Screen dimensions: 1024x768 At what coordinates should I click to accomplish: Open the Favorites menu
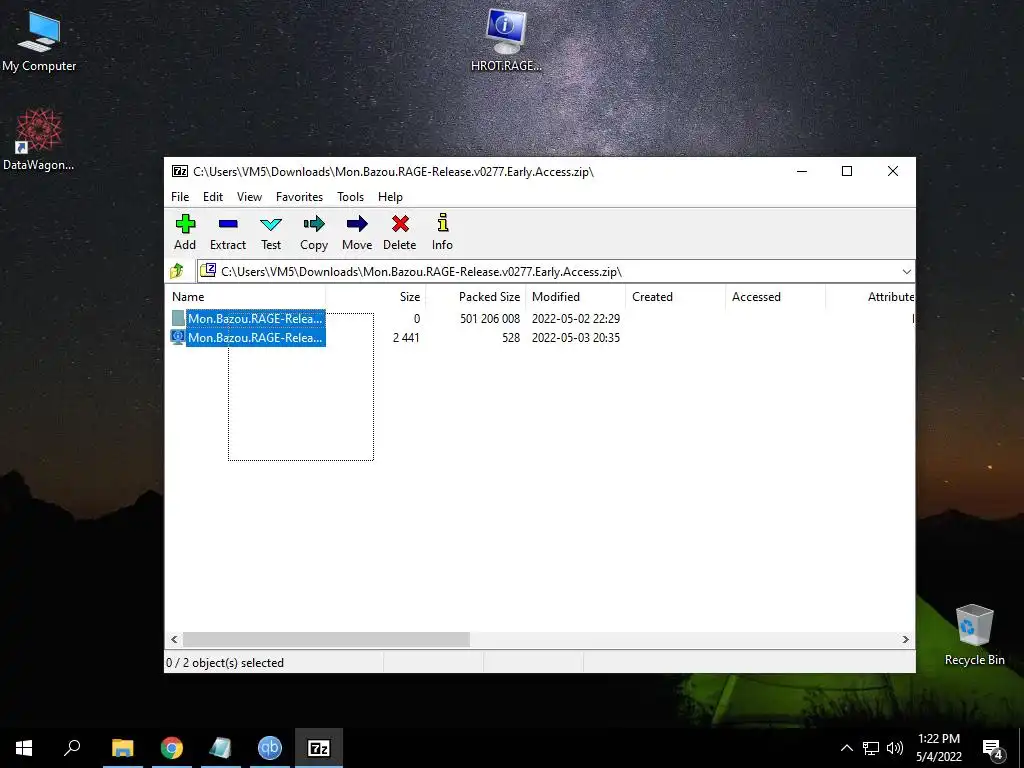point(299,197)
